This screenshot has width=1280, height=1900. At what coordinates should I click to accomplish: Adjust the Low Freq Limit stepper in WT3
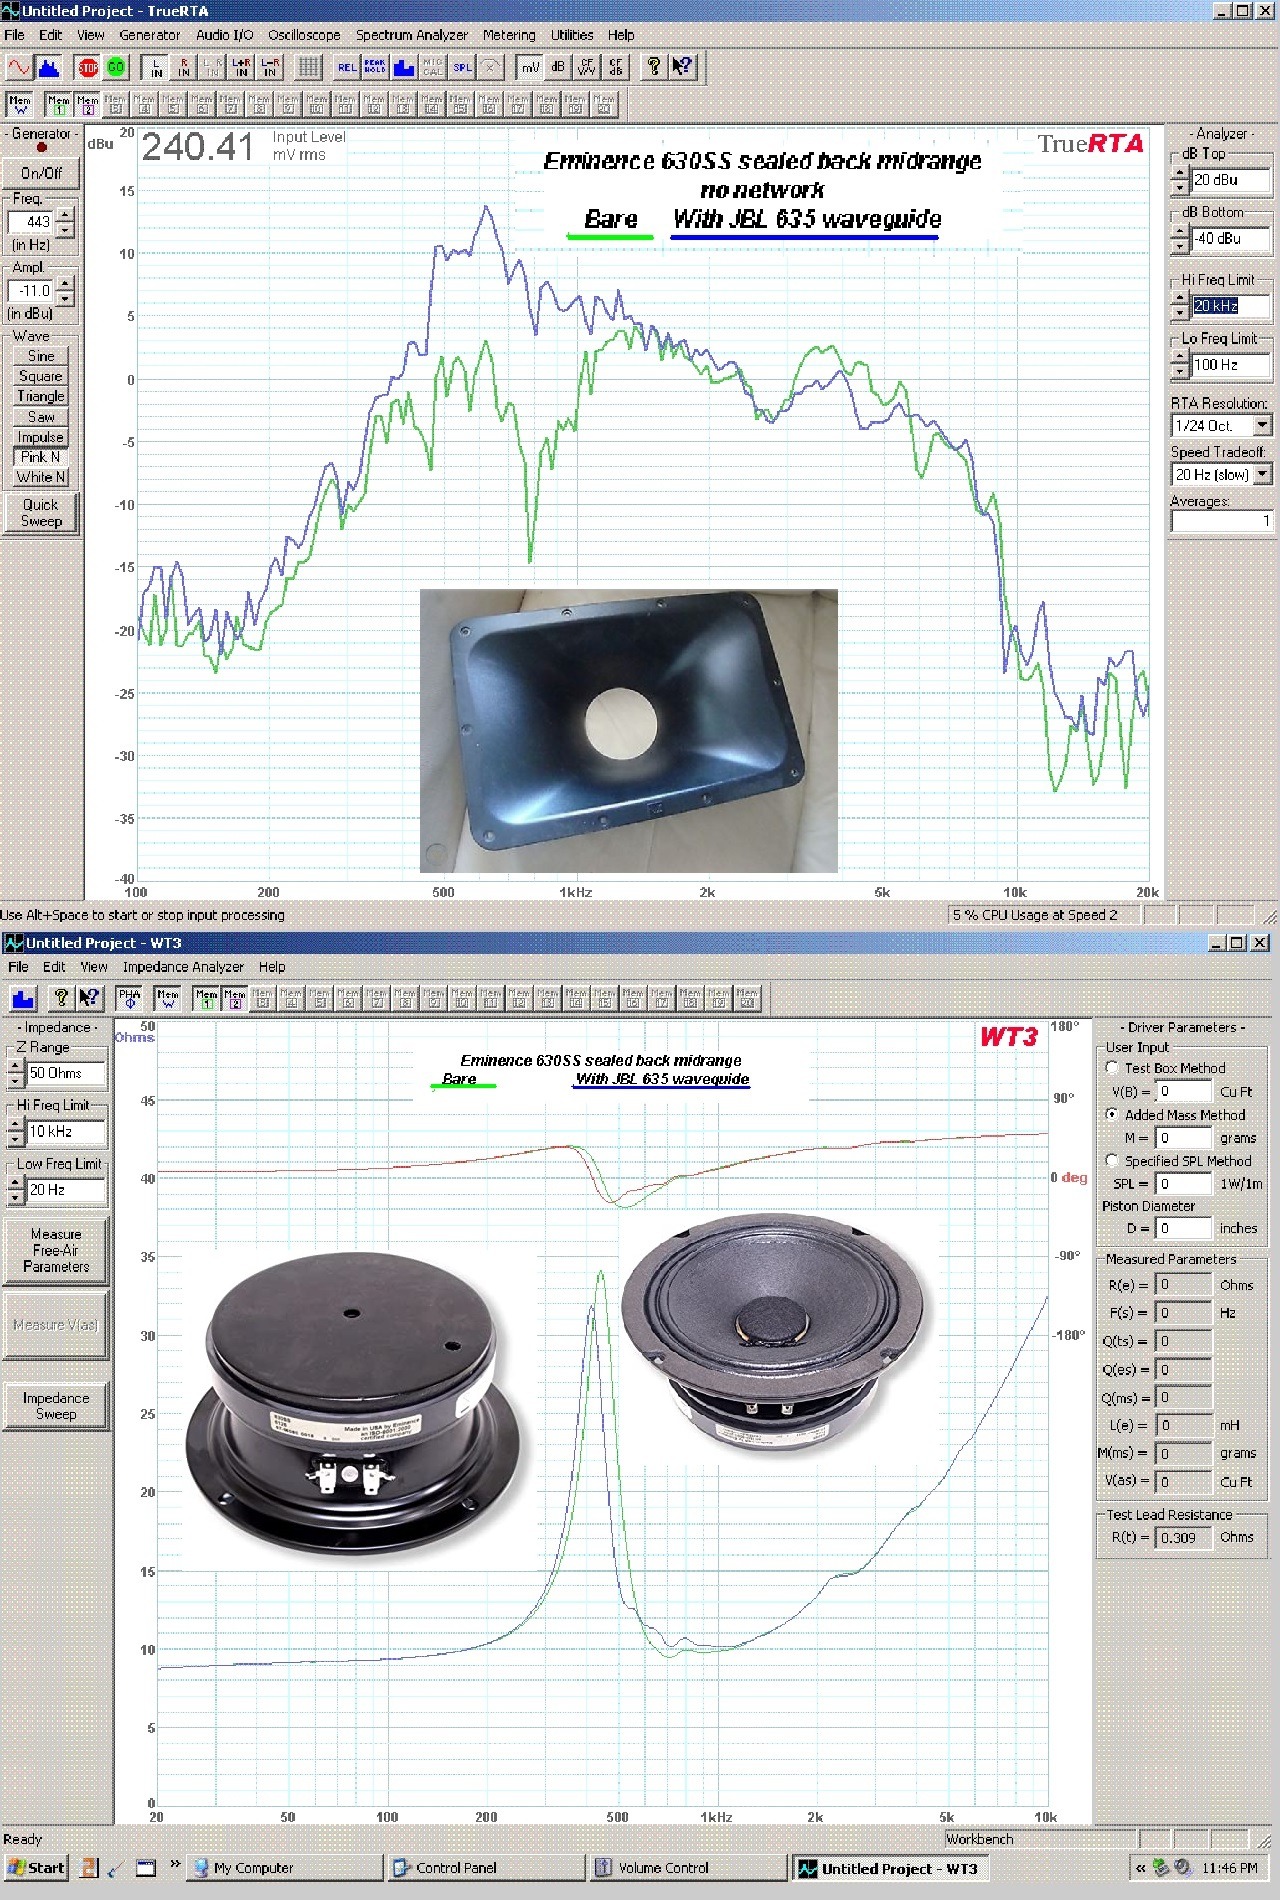[15, 1190]
